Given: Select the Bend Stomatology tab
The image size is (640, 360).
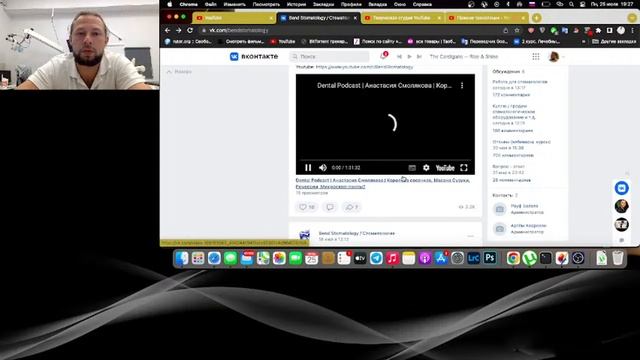Looking at the screenshot, I should (x=318, y=18).
